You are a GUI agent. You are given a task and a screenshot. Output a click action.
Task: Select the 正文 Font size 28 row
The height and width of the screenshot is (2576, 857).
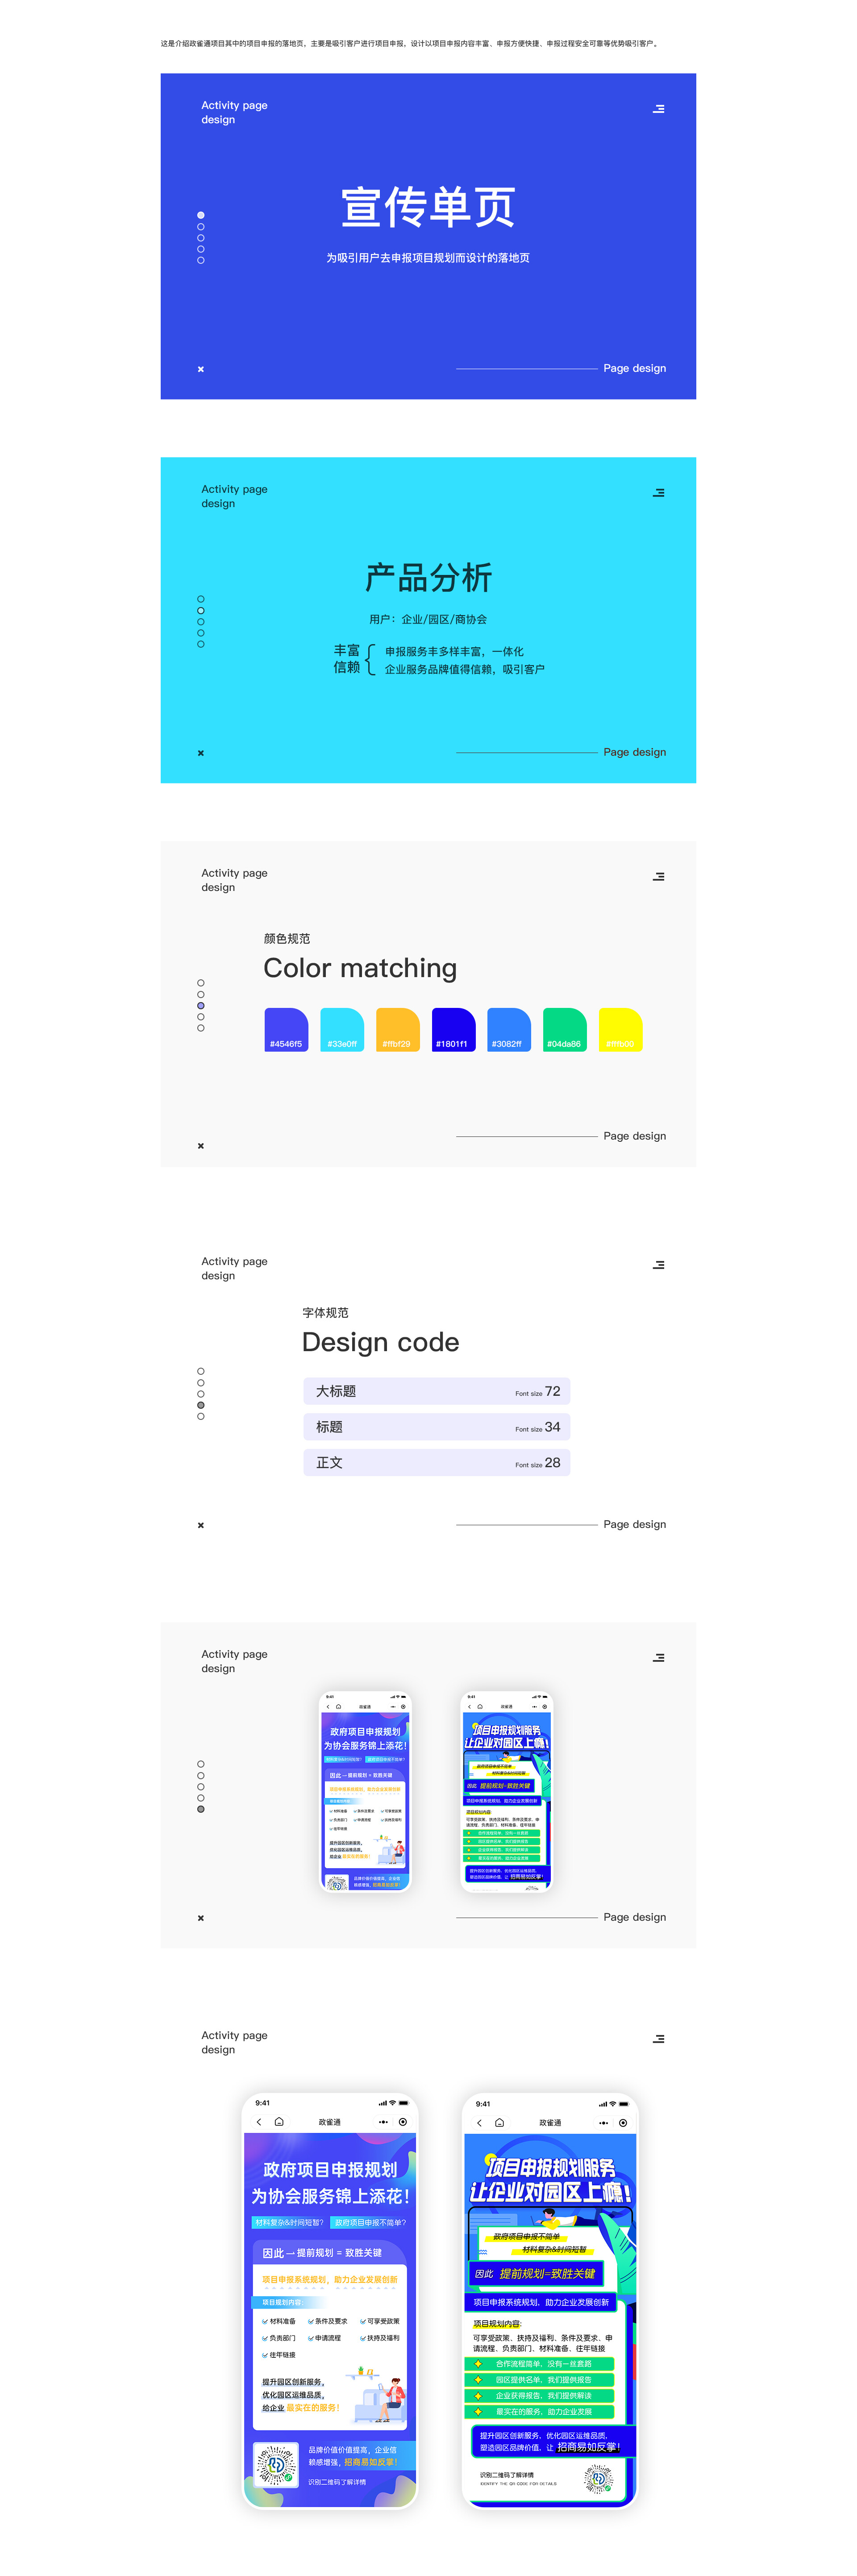tap(437, 1462)
